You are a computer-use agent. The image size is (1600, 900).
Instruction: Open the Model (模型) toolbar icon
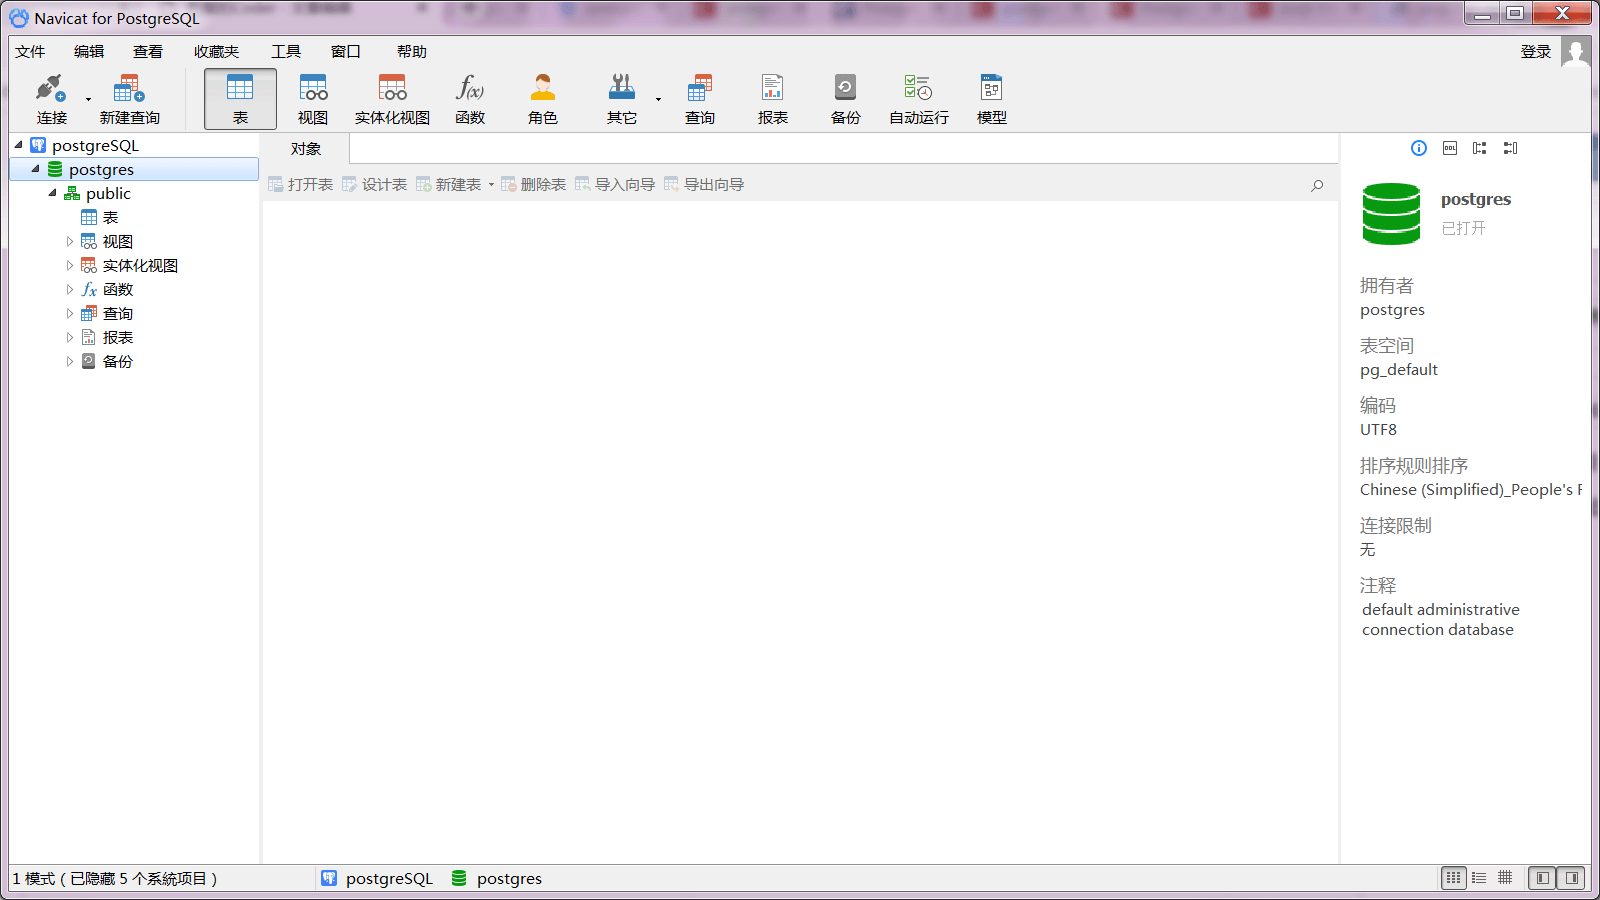pyautogui.click(x=992, y=99)
